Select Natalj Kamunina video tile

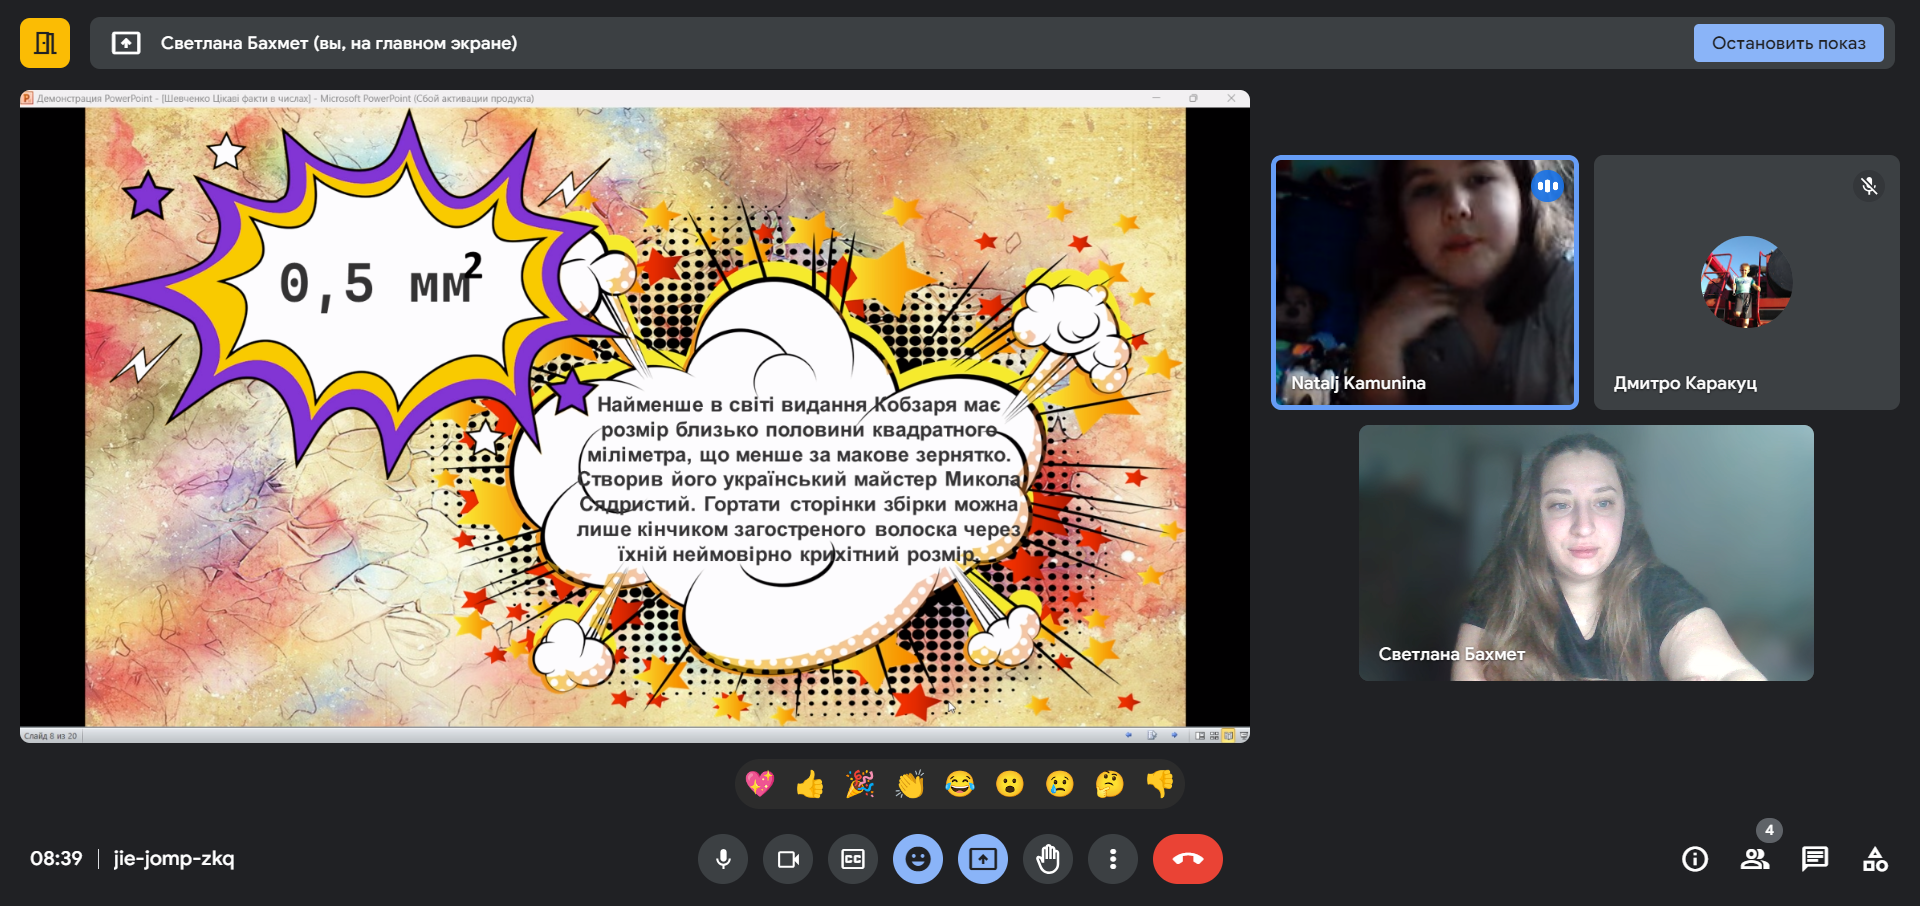(1424, 282)
